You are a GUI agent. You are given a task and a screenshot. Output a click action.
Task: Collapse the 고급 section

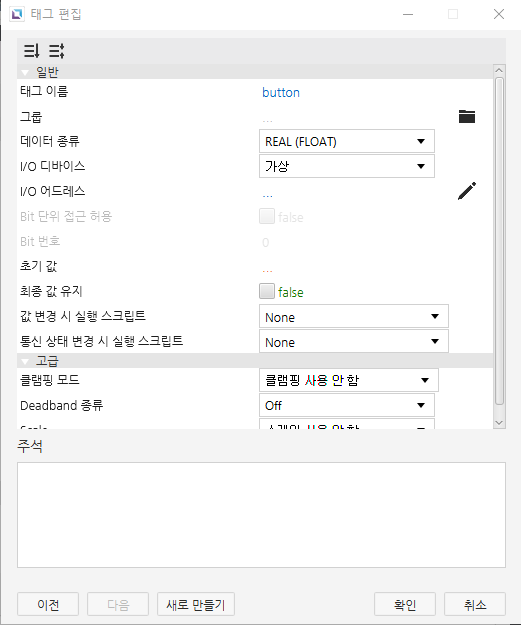(25, 361)
